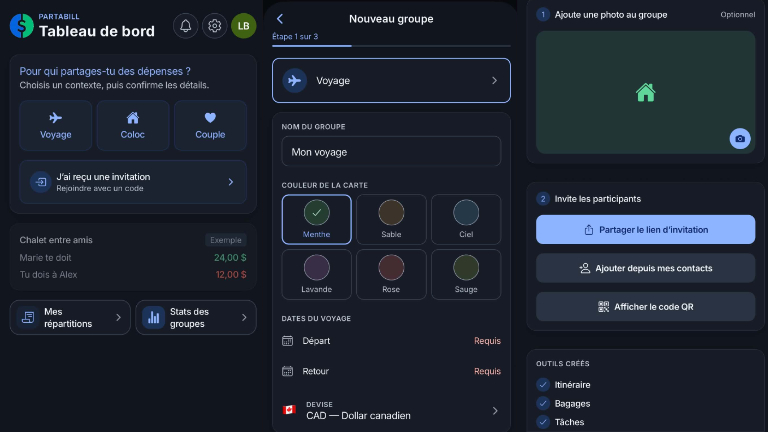
Task: Click Tu dois à Alex row
Action: pyautogui.click(x=133, y=275)
